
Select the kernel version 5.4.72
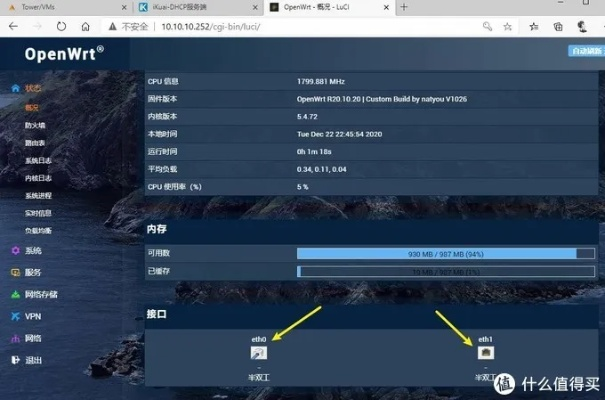coord(307,116)
